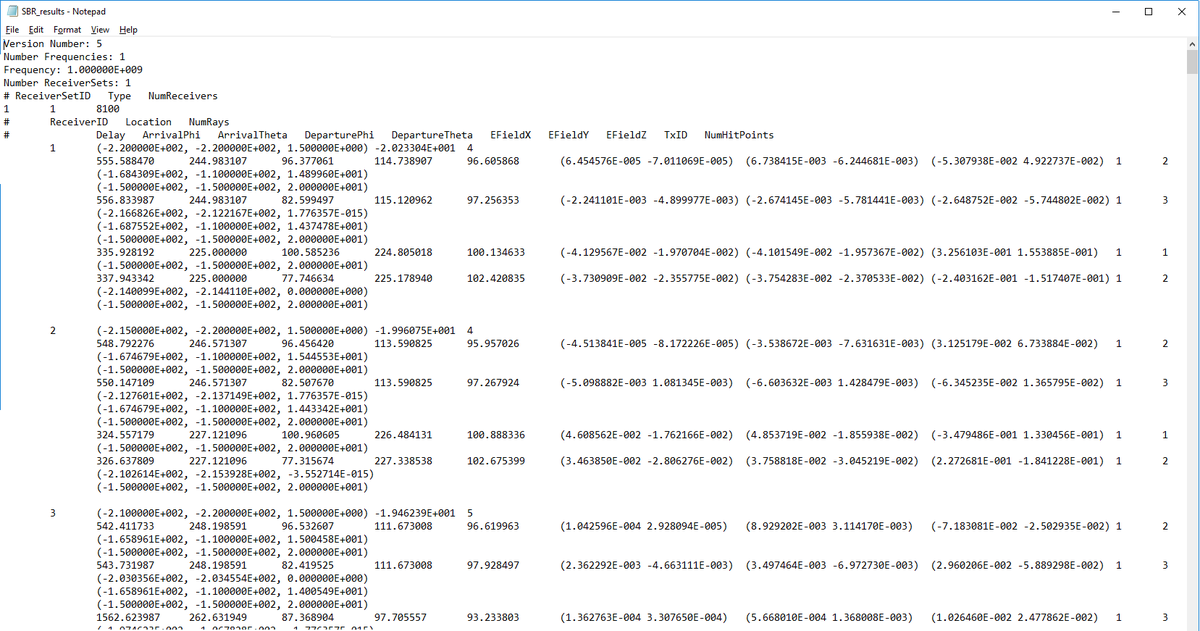Image resolution: width=1200 pixels, height=631 pixels.
Task: Minimize the SBR_results window
Action: tap(1115, 10)
